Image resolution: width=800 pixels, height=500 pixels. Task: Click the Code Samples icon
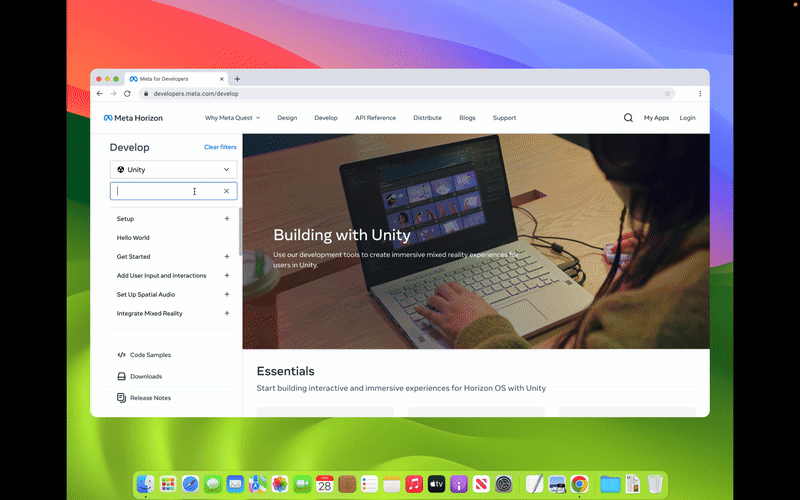[x=121, y=355]
